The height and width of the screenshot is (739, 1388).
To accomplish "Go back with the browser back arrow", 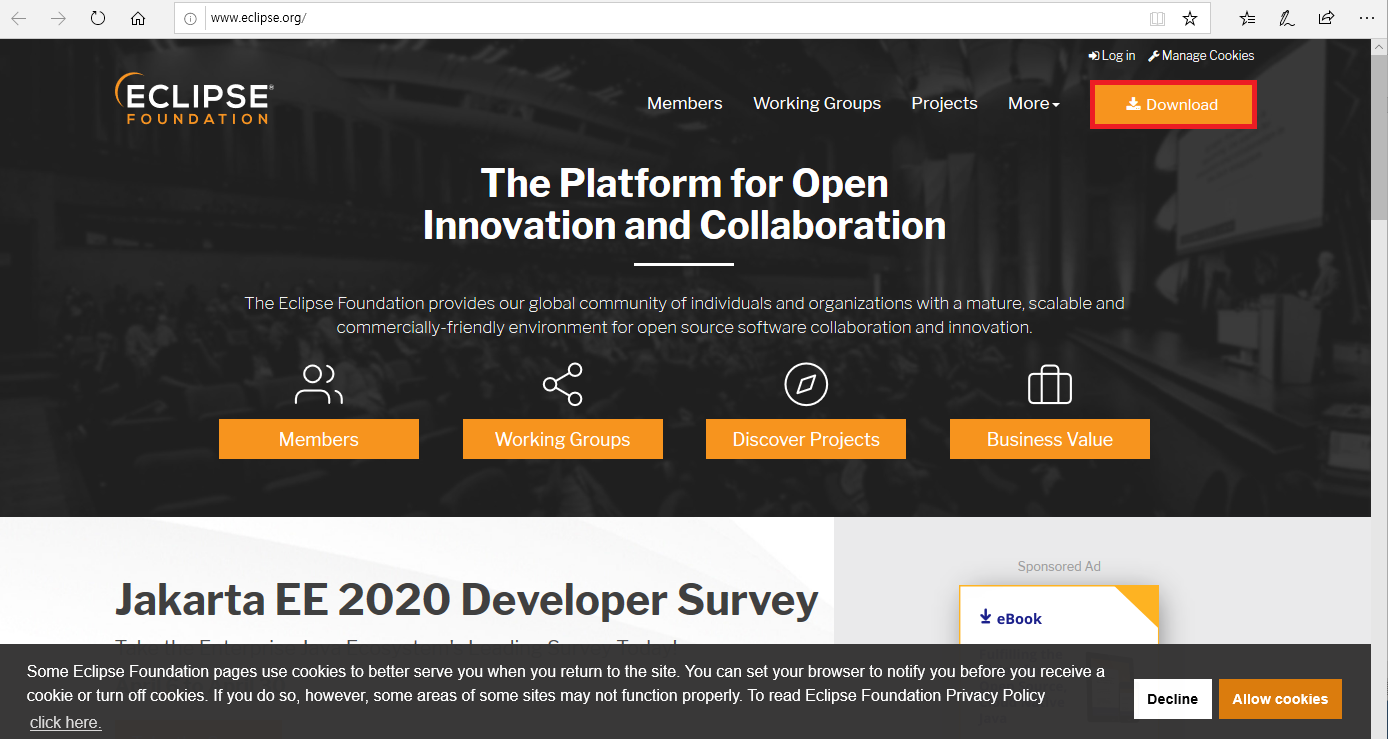I will (18, 18).
